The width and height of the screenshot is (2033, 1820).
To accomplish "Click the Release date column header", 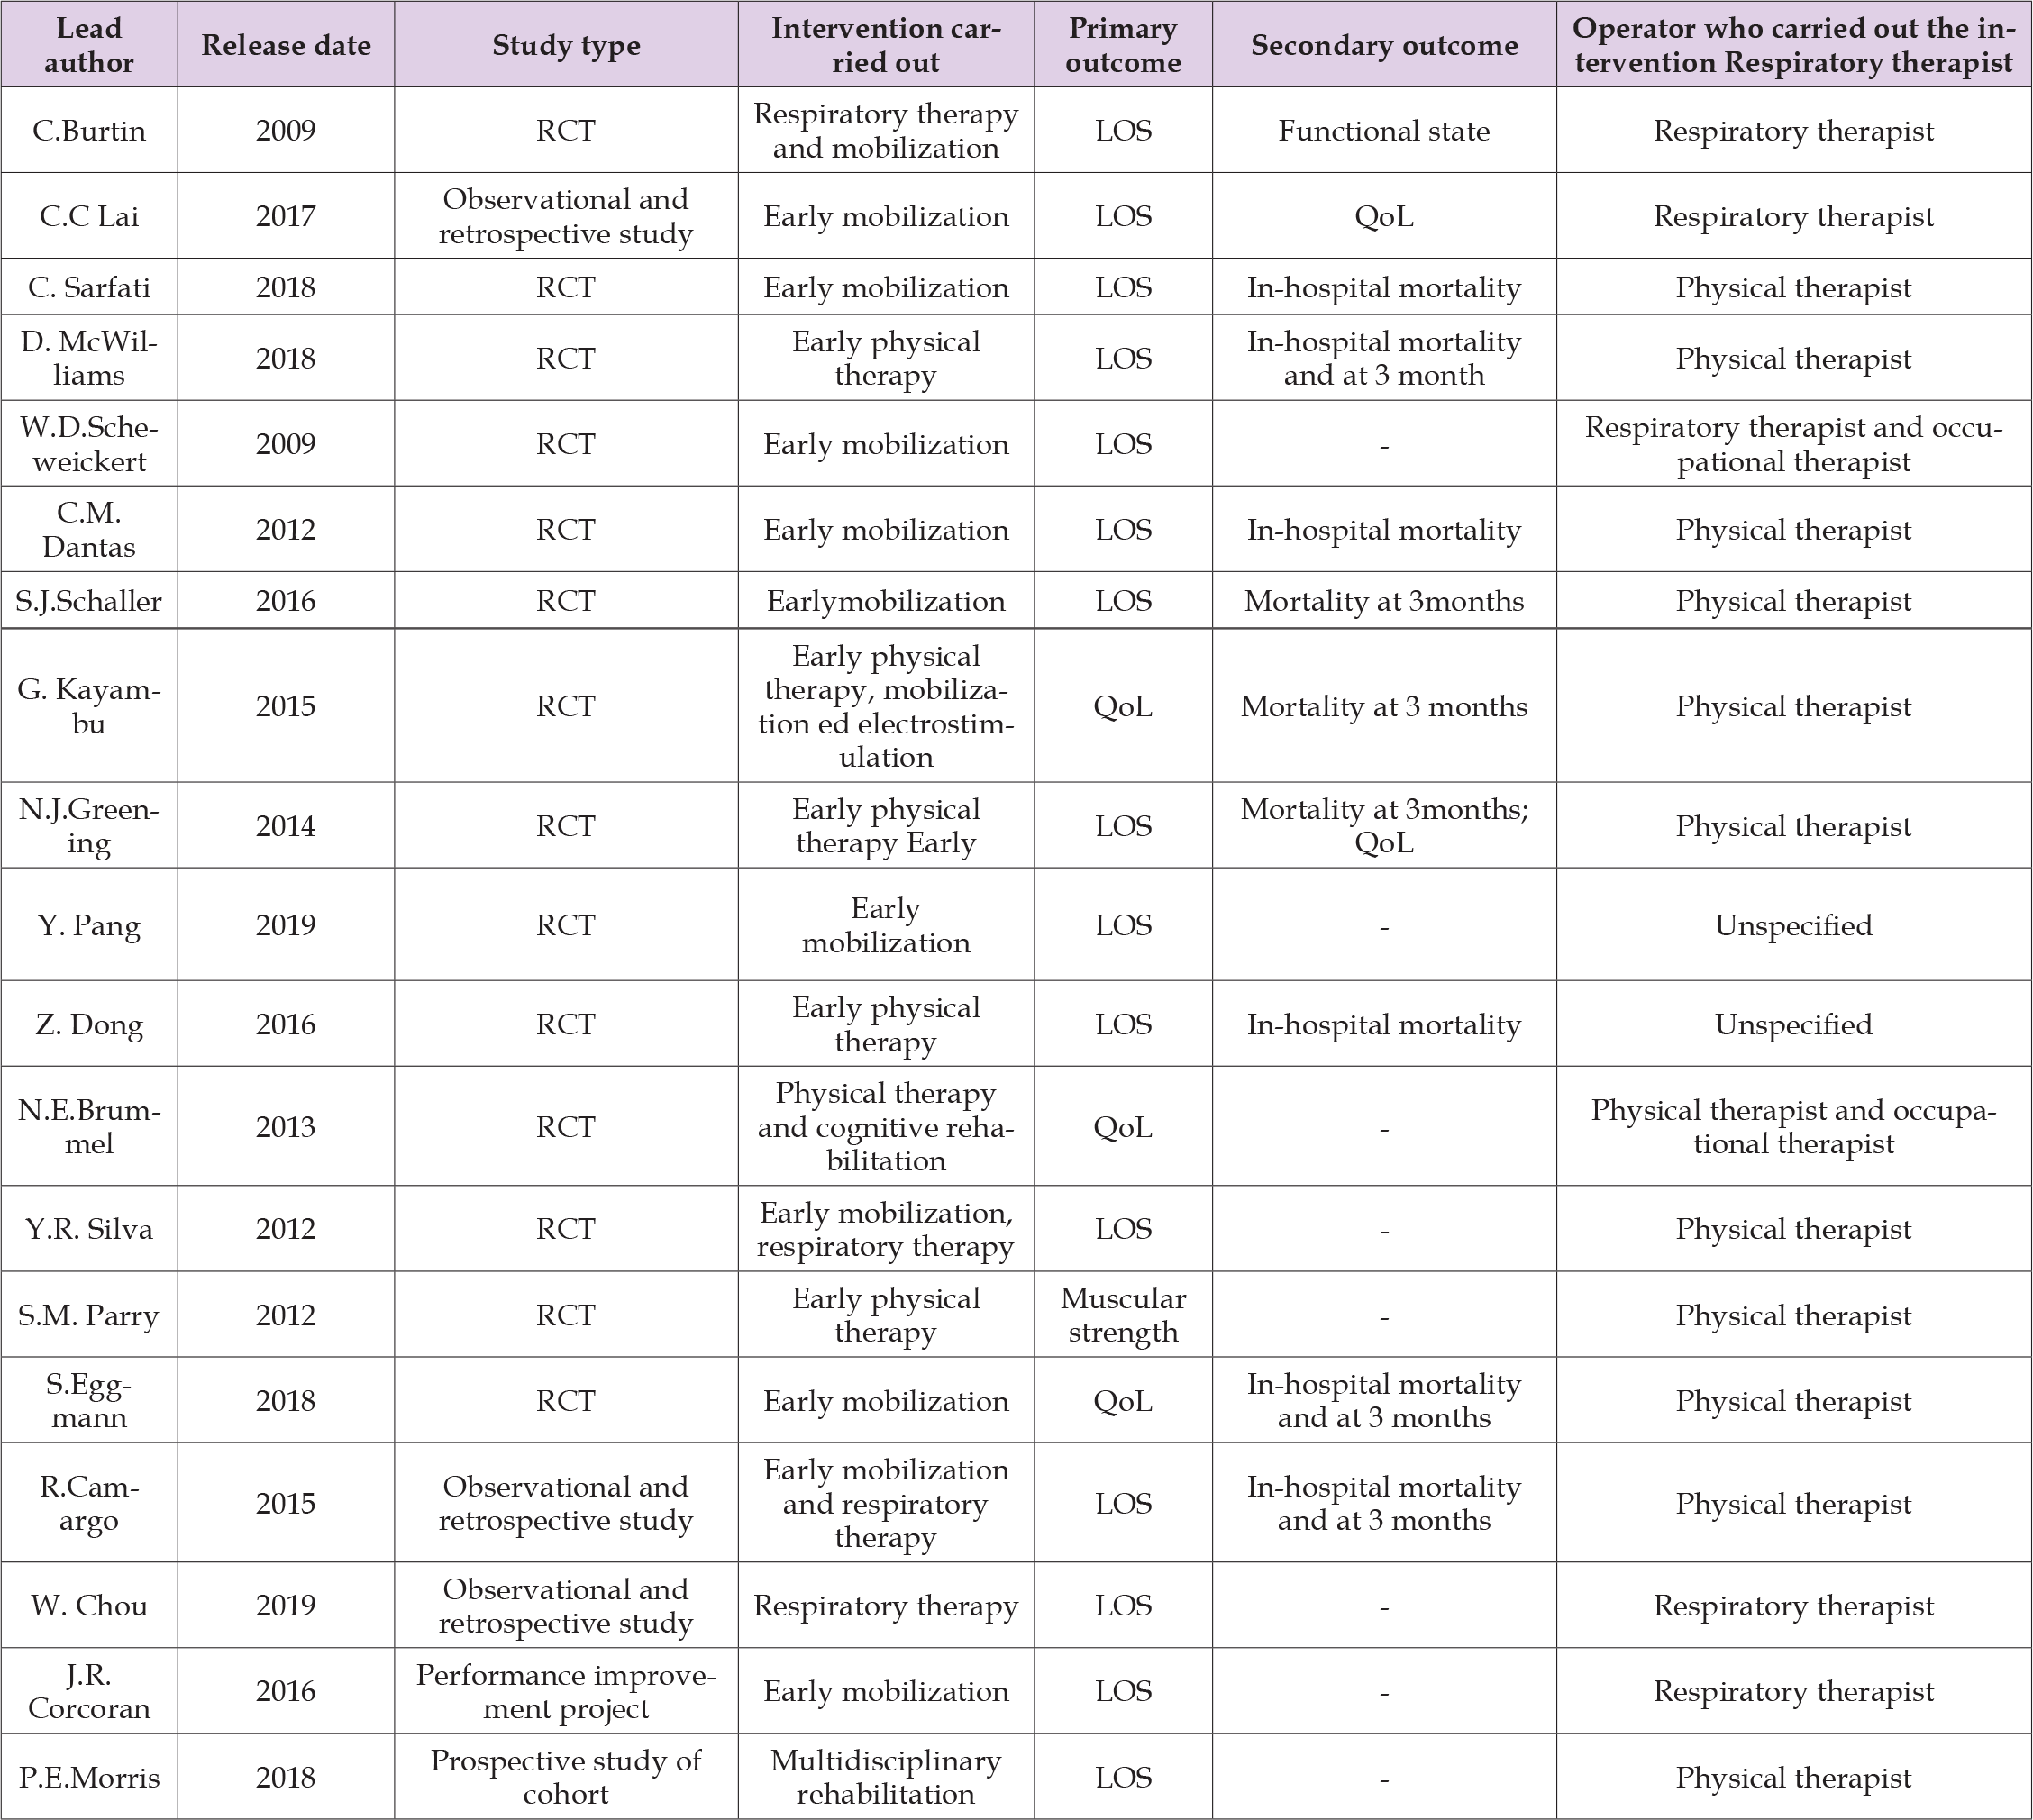I will (x=286, y=45).
